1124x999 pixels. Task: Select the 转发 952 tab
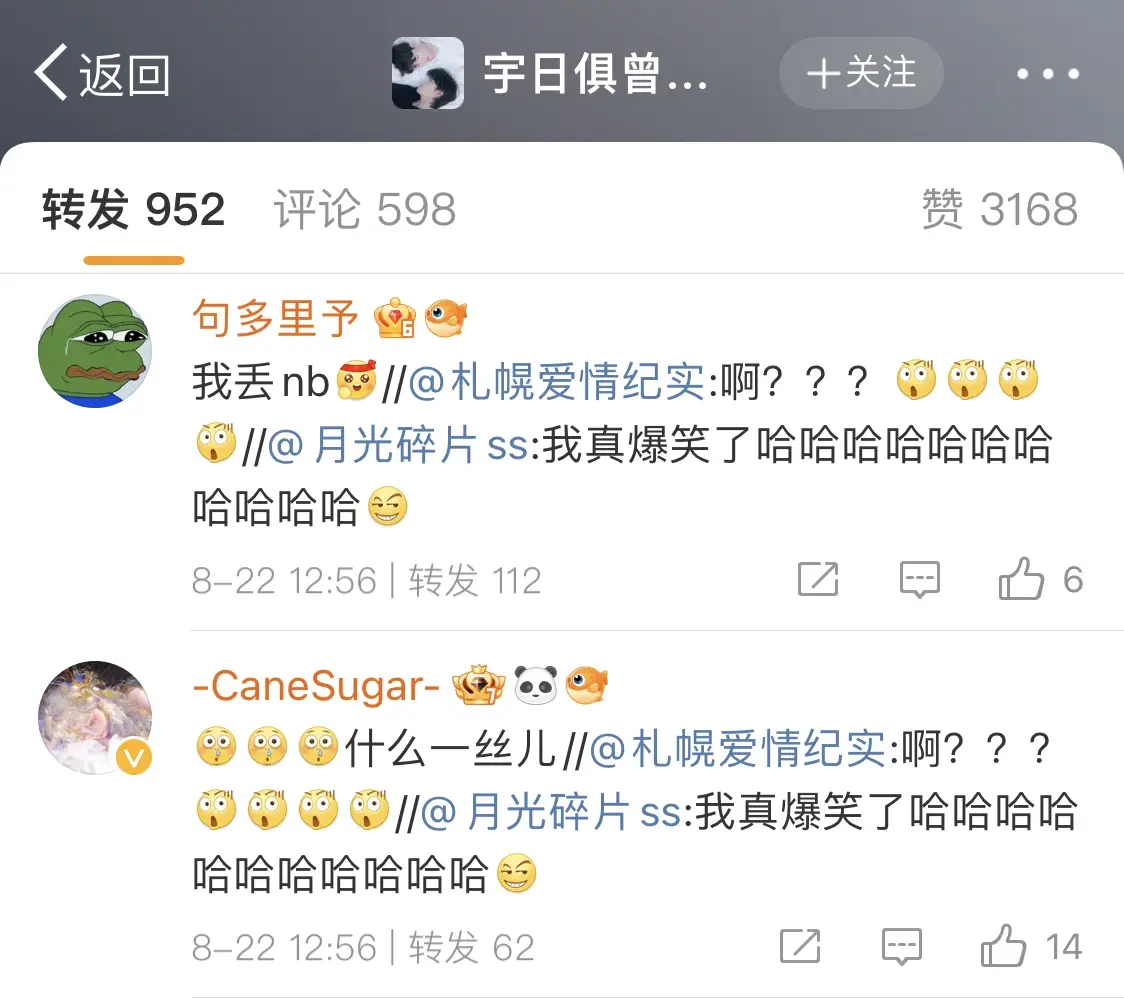pos(133,209)
